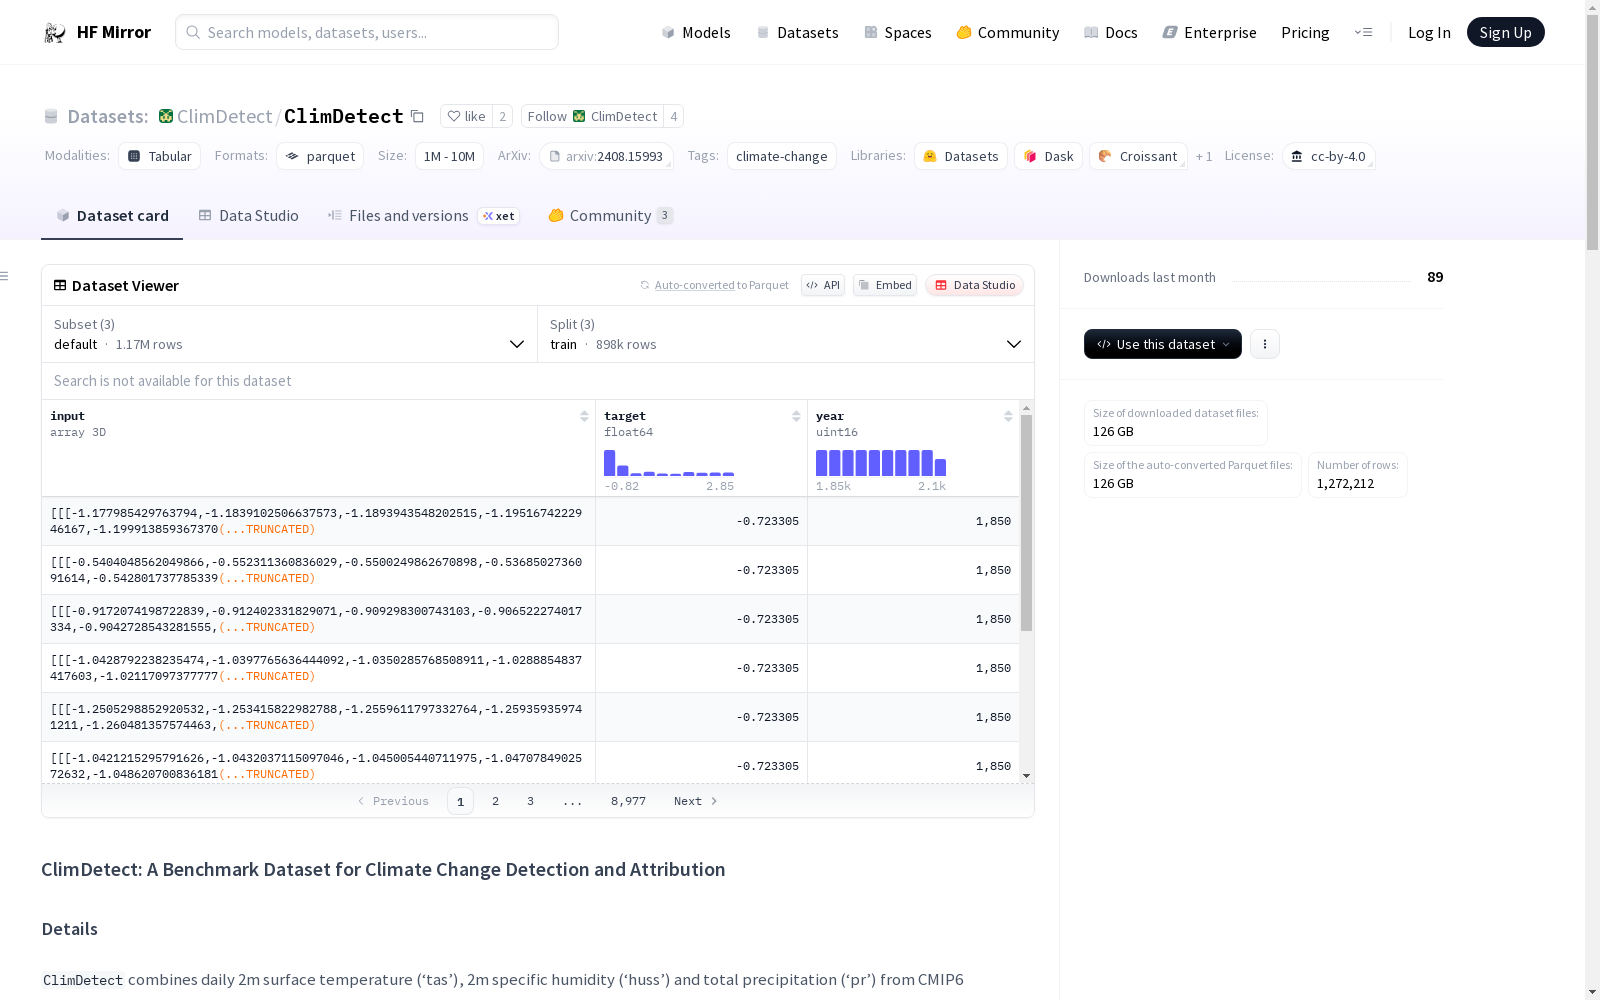Open the Dataset card tab

tap(112, 216)
